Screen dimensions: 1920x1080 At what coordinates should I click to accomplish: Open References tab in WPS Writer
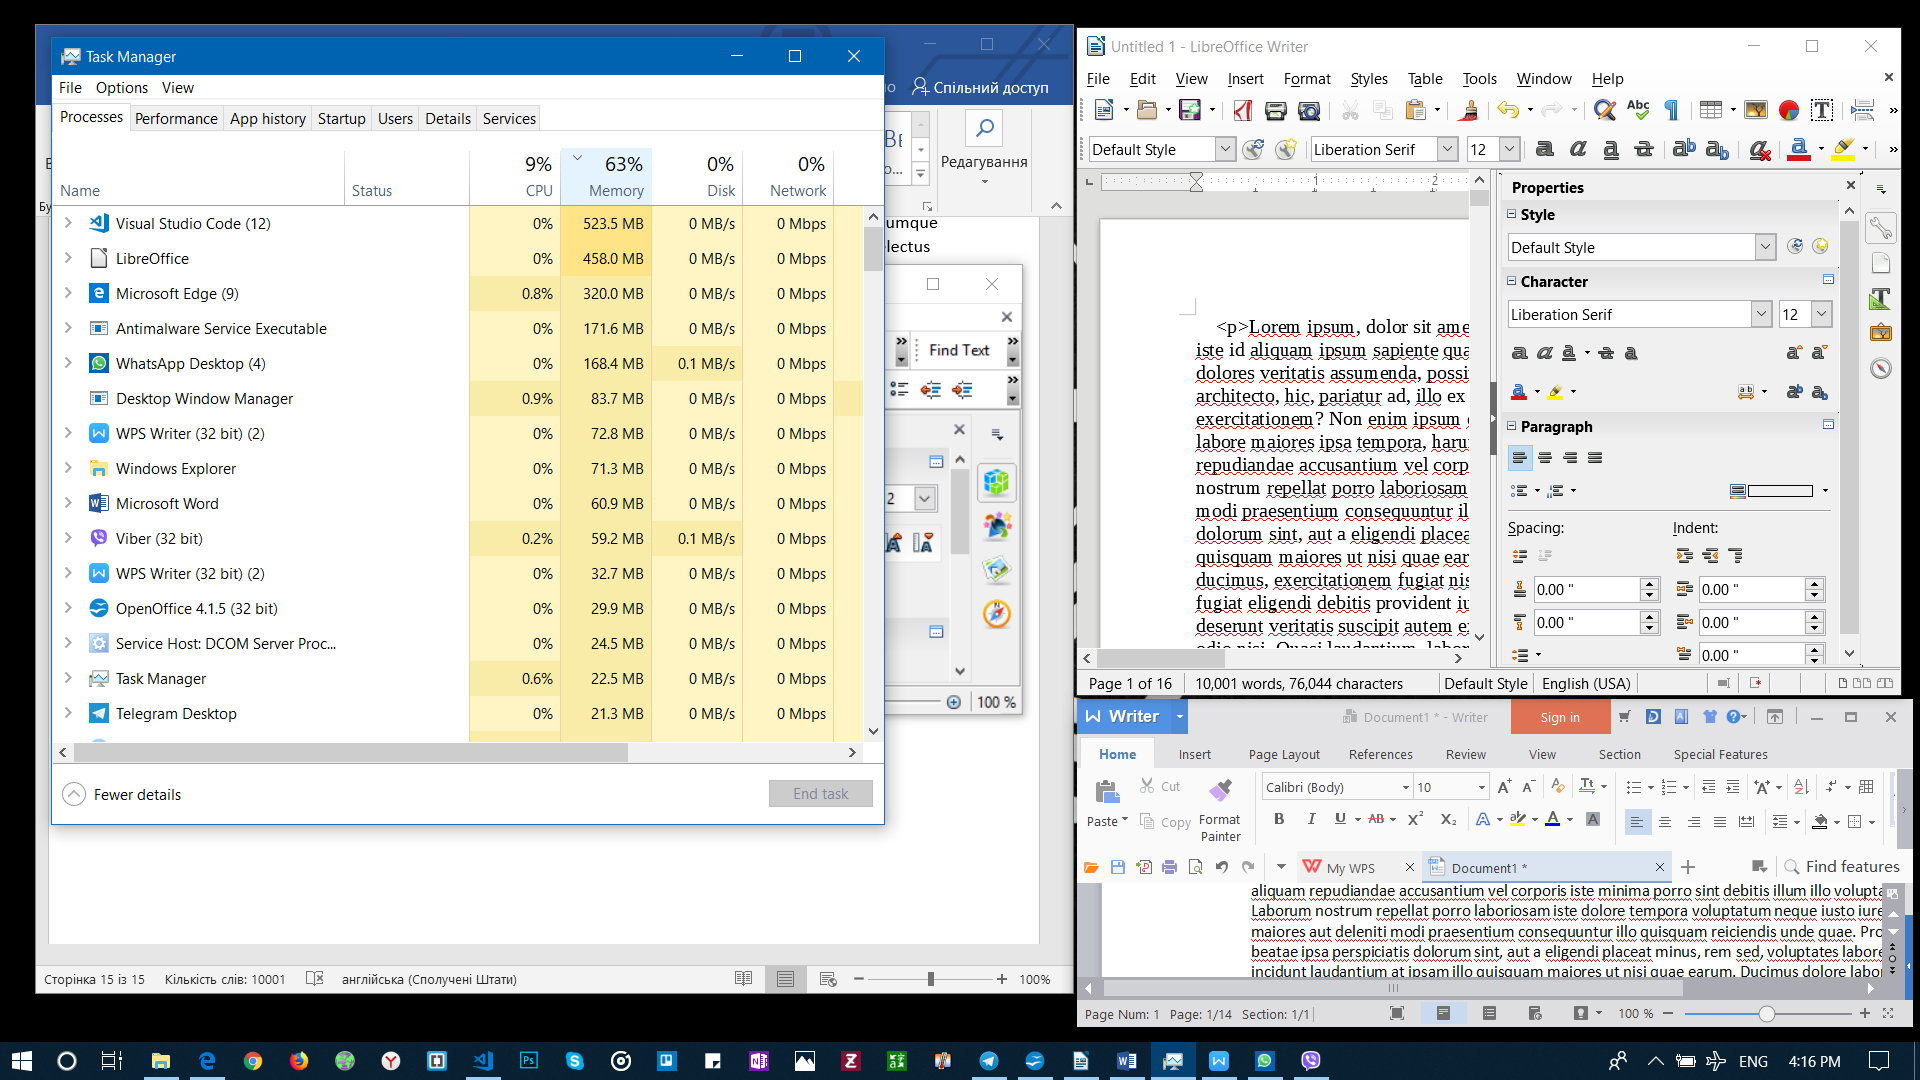tap(1380, 755)
